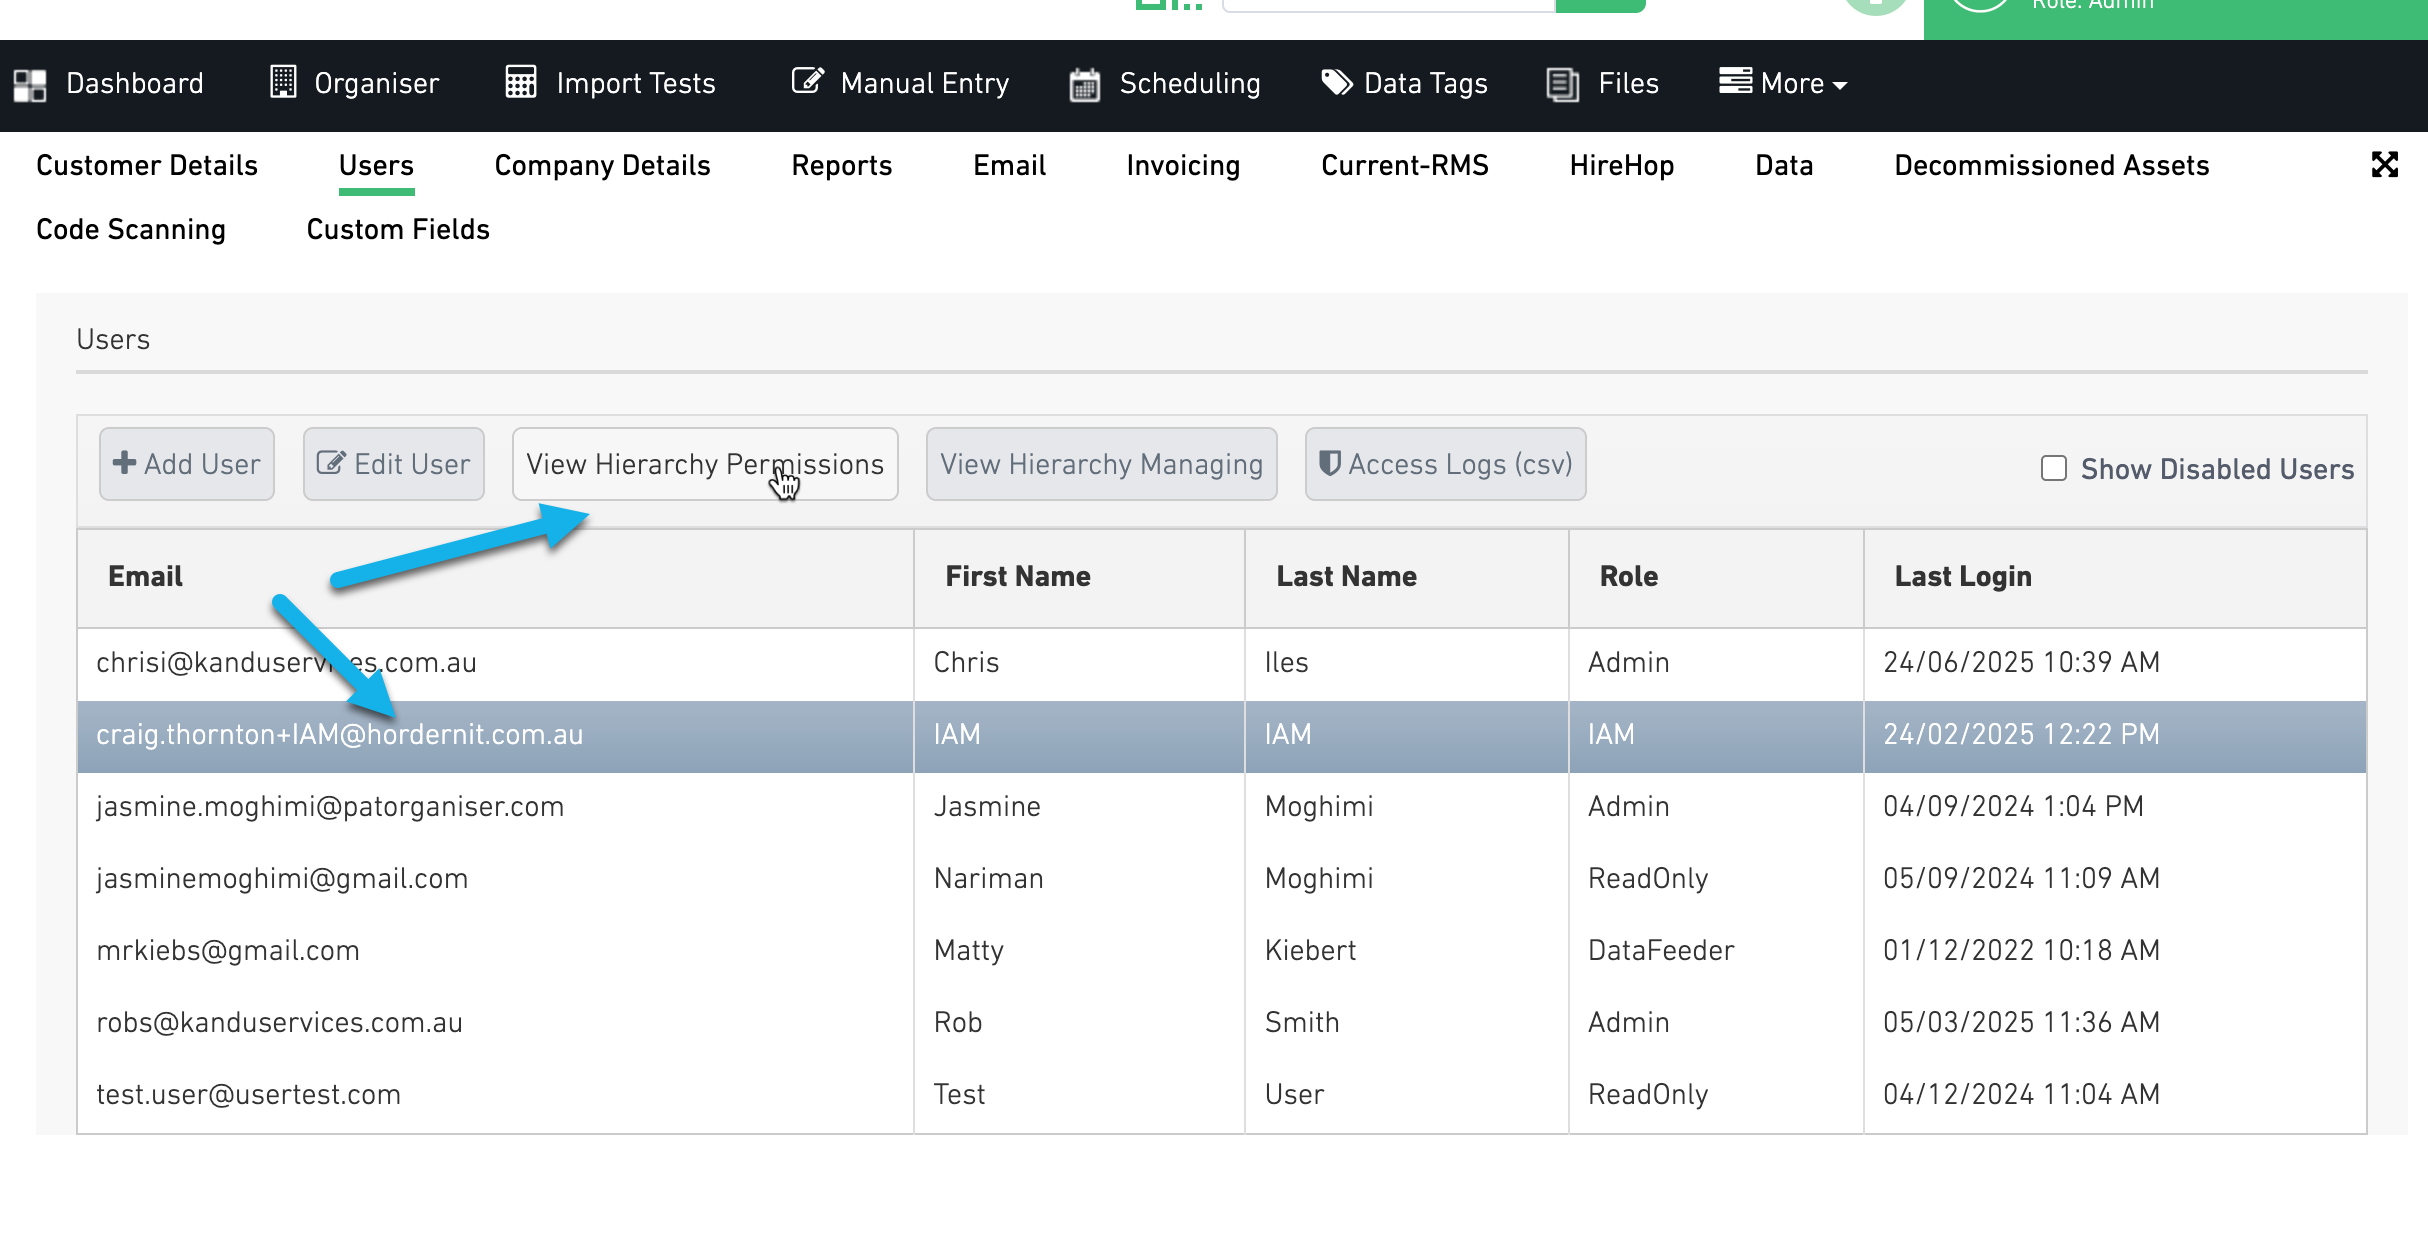Select the Users tab
Image resolution: width=2428 pixels, height=1260 pixels.
(376, 166)
